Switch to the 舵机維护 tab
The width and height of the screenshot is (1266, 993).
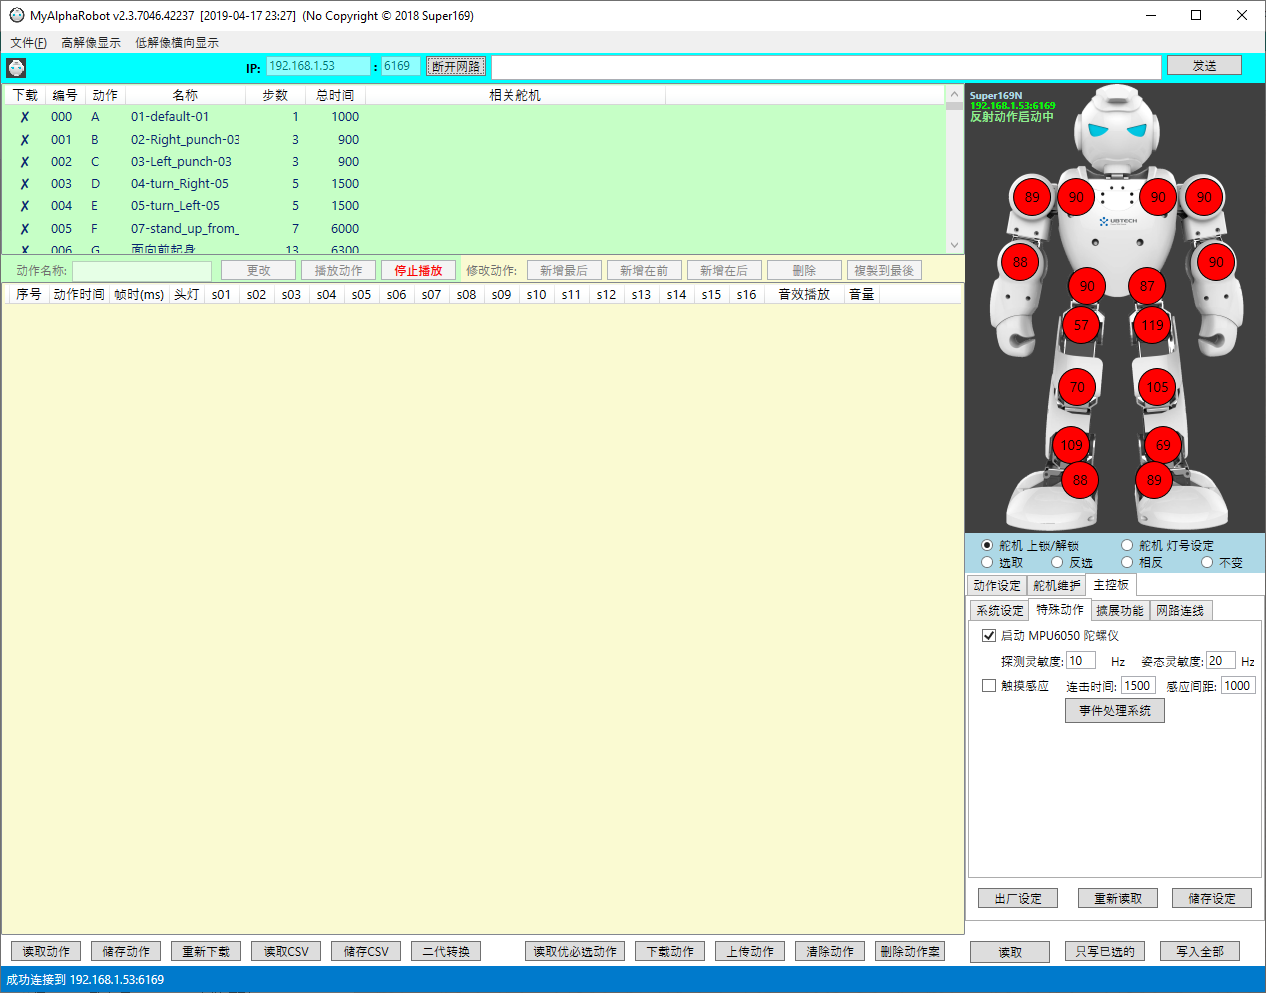point(1056,585)
